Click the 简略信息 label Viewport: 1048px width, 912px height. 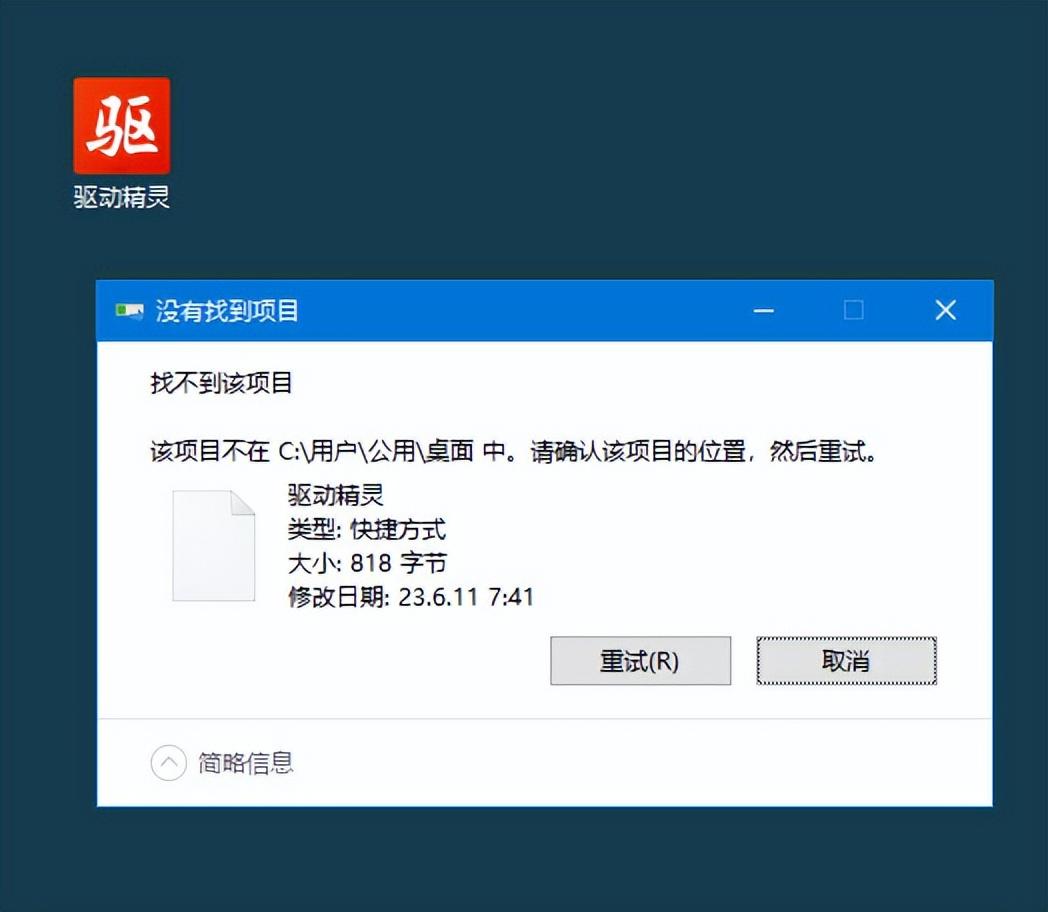tap(245, 763)
